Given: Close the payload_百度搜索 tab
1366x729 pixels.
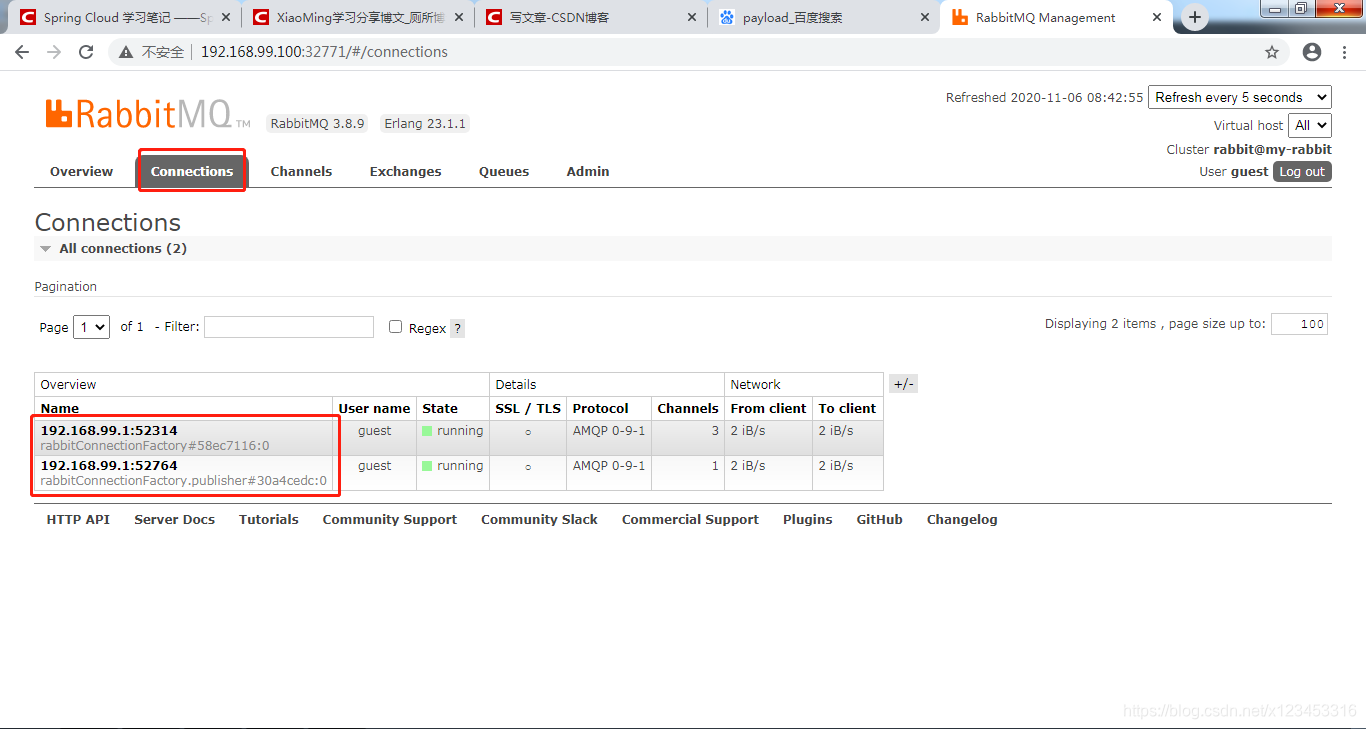Looking at the screenshot, I should point(924,17).
